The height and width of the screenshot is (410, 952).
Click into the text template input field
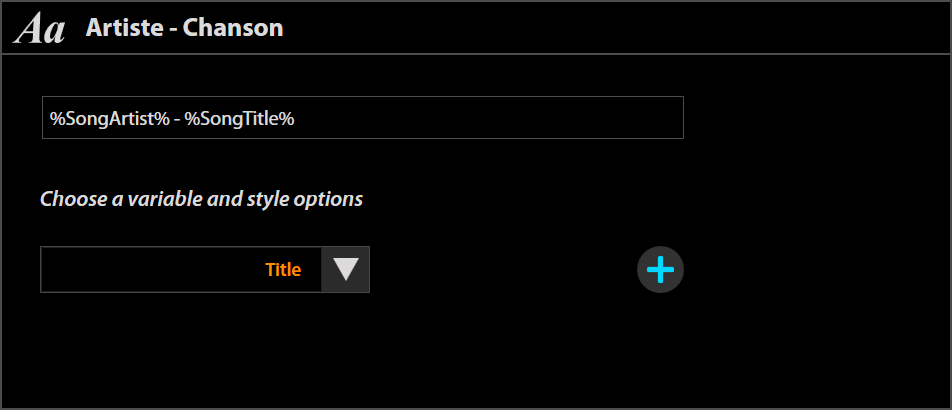point(362,118)
